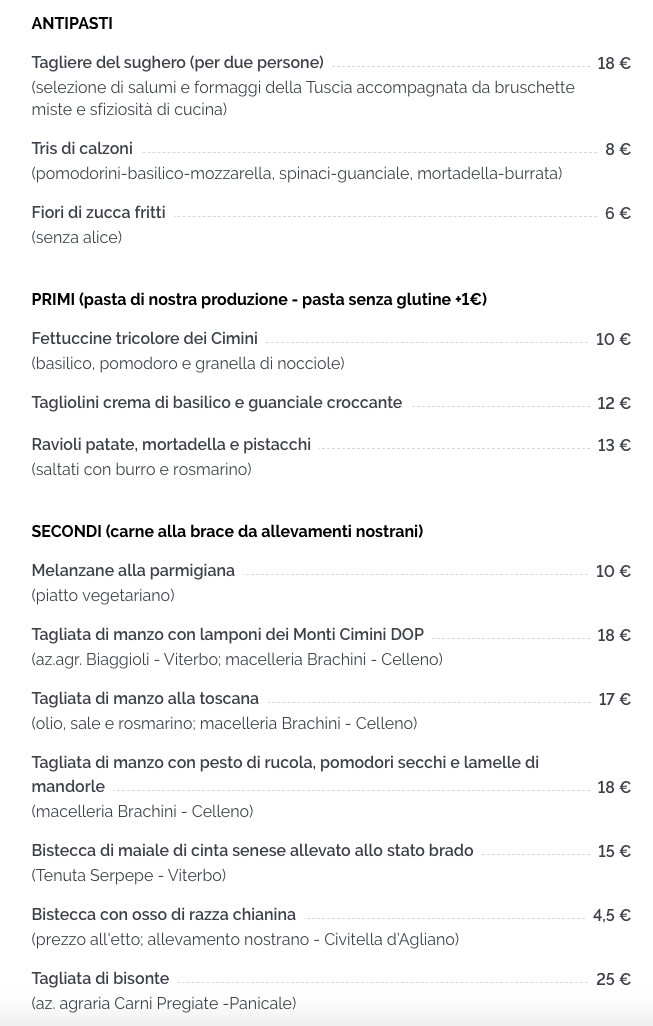Click Tagliolini crema di basilico e guanciale croccante
Image resolution: width=653 pixels, height=1026 pixels.
[217, 402]
